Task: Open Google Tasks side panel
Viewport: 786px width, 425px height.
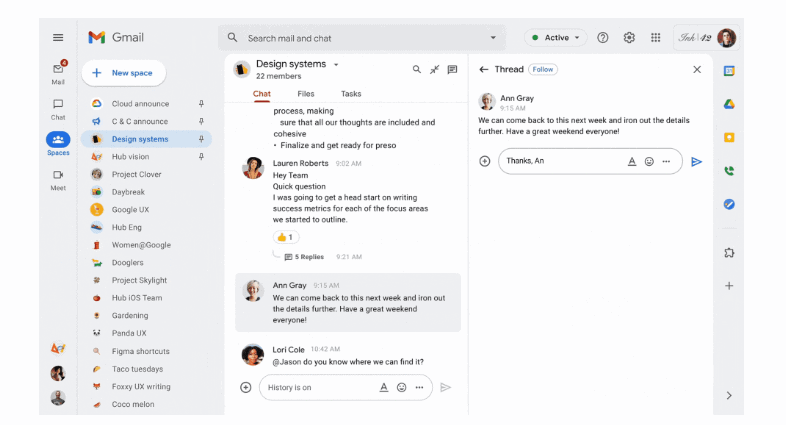Action: click(x=729, y=204)
